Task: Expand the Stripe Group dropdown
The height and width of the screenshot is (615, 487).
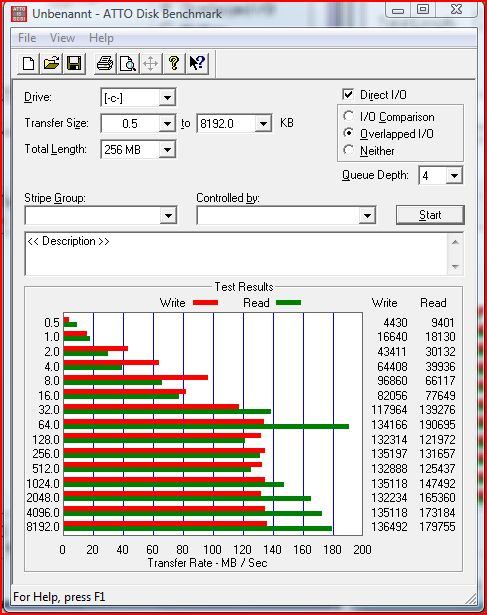Action: tap(168, 216)
